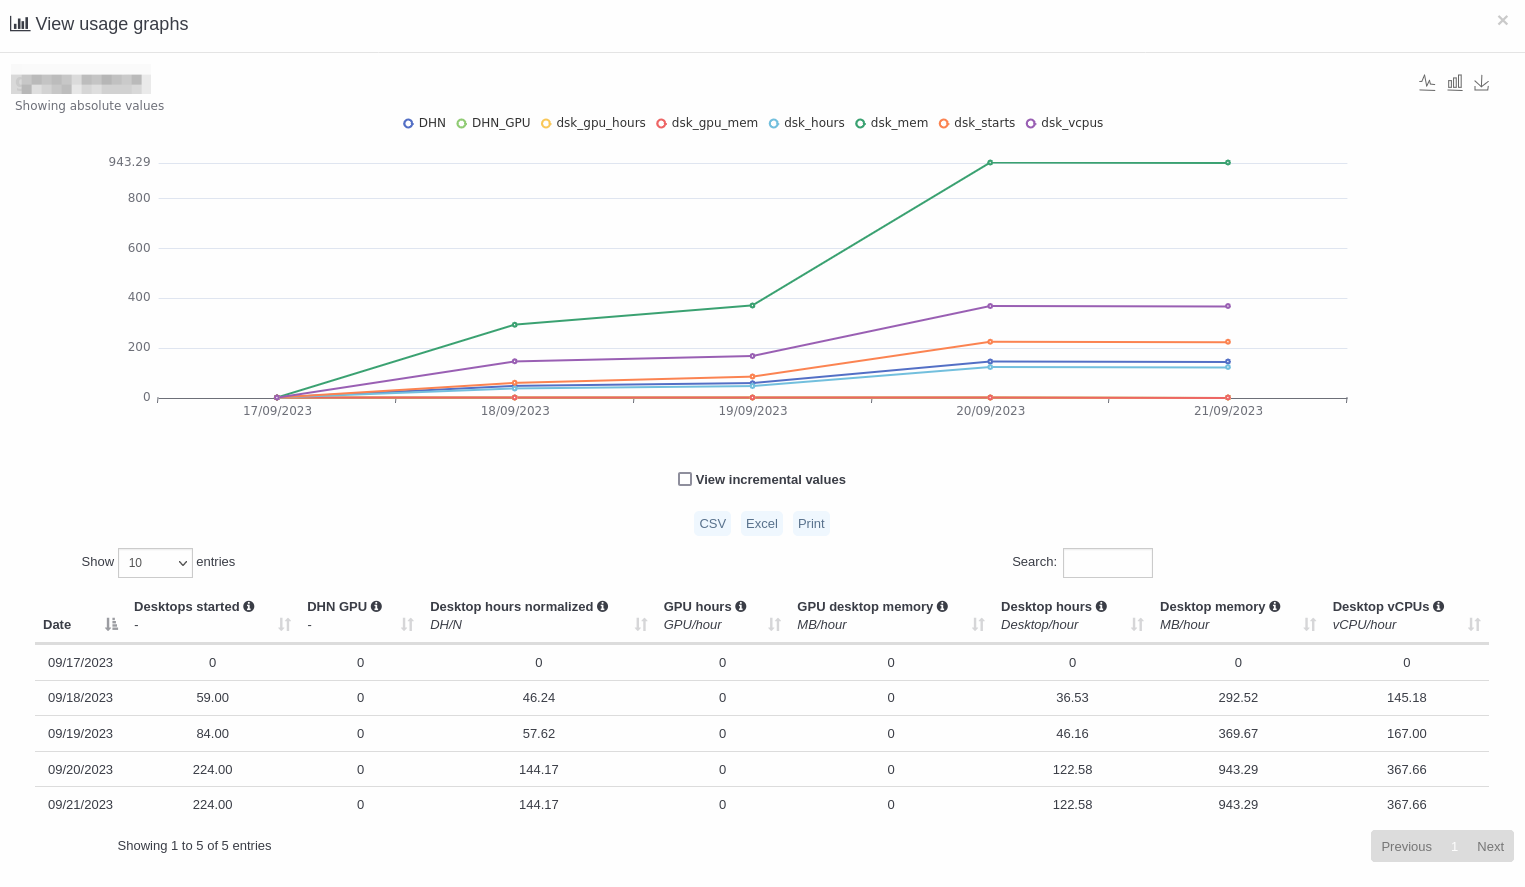Focus the table Search field
Image resolution: width=1525 pixels, height=887 pixels.
[1107, 563]
